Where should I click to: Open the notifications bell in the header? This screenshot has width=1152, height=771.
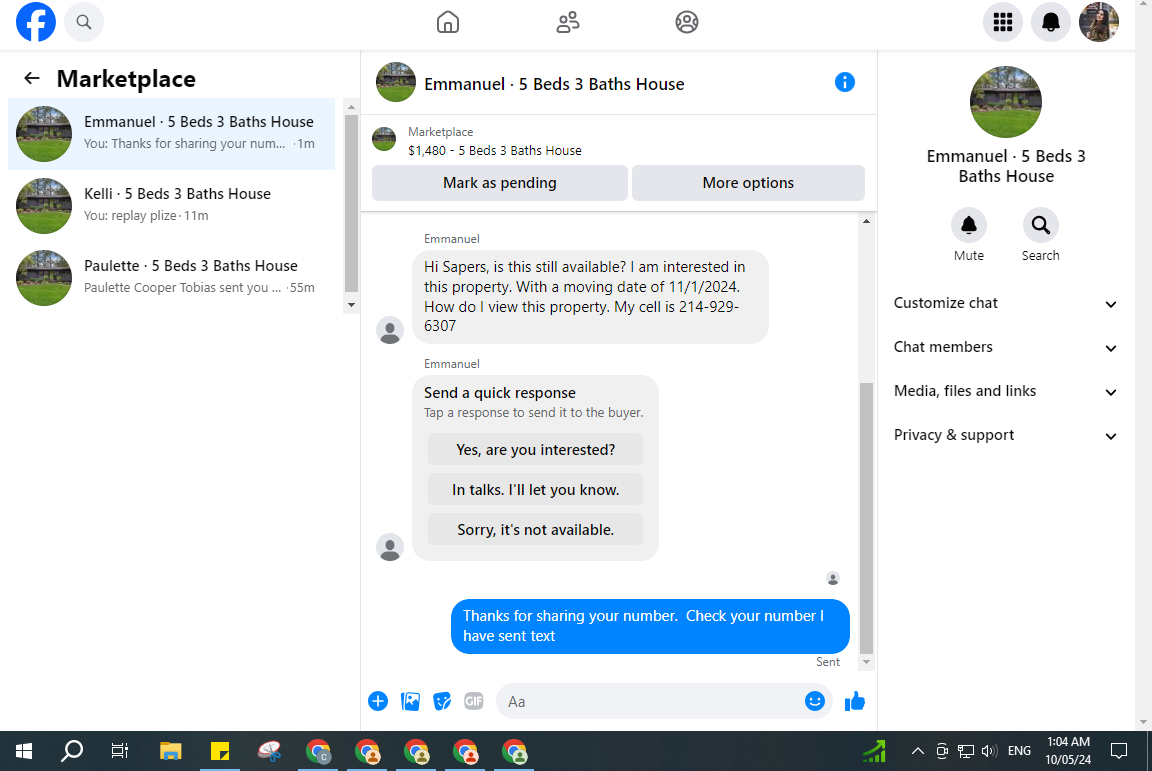click(x=1051, y=22)
